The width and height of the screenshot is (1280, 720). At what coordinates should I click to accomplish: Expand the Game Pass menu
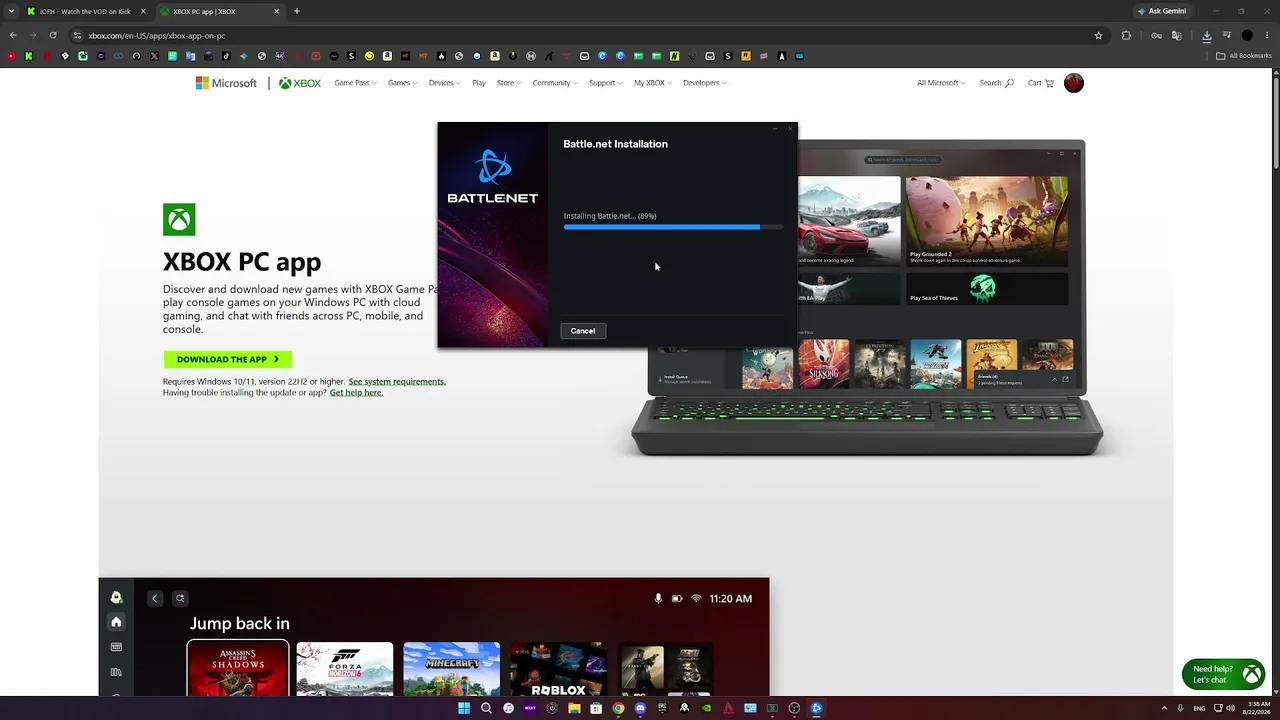(355, 83)
